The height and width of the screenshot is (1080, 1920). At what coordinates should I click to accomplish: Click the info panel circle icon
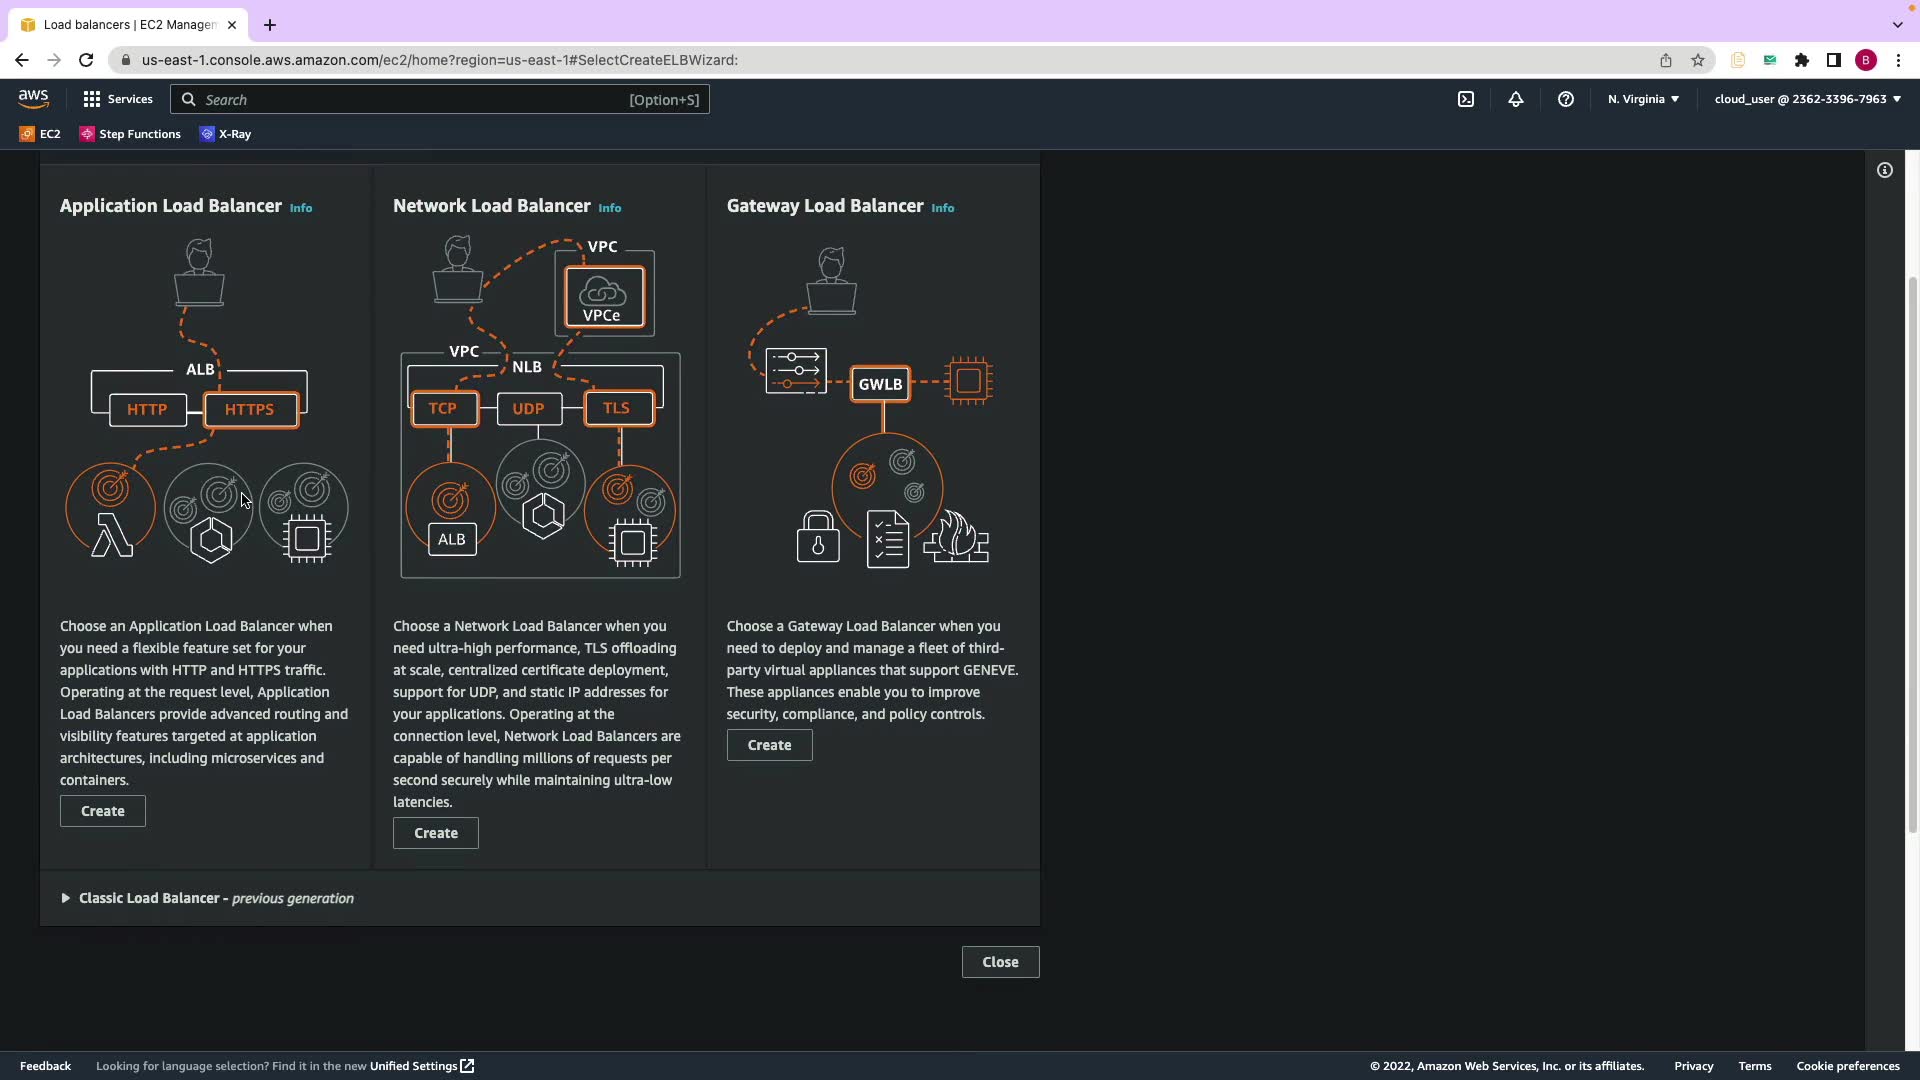pyautogui.click(x=1884, y=170)
